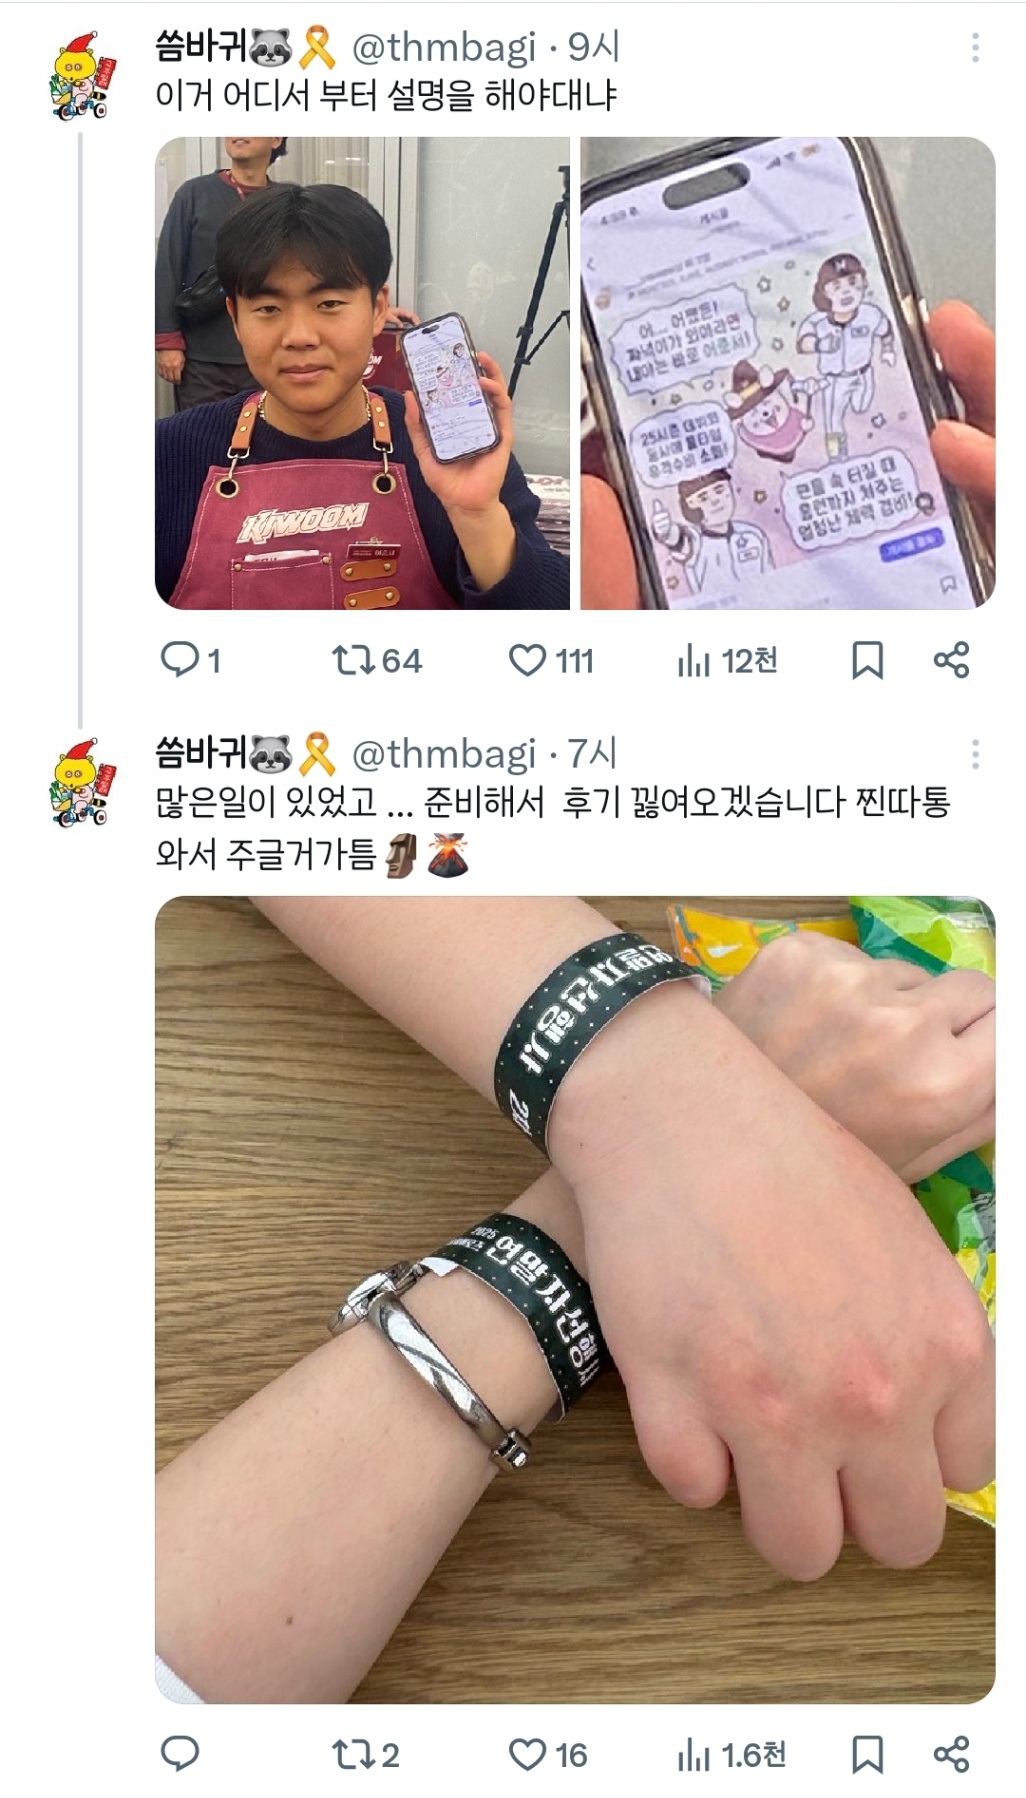The height and width of the screenshot is (1798, 1026).
Task: Reply to the wristband tweet
Action: pos(180,1754)
